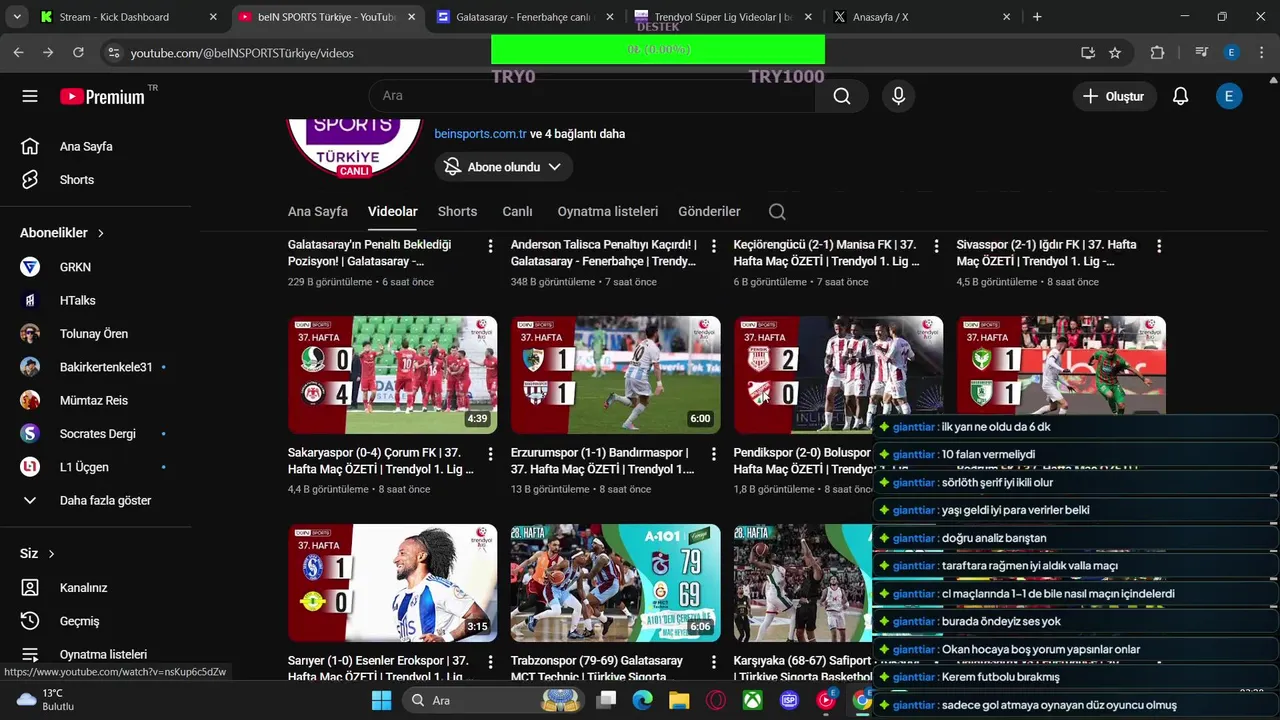Play Erzurumspor (1-1) Bandırmaspor thumbnail
The height and width of the screenshot is (720, 1280).
coord(616,375)
